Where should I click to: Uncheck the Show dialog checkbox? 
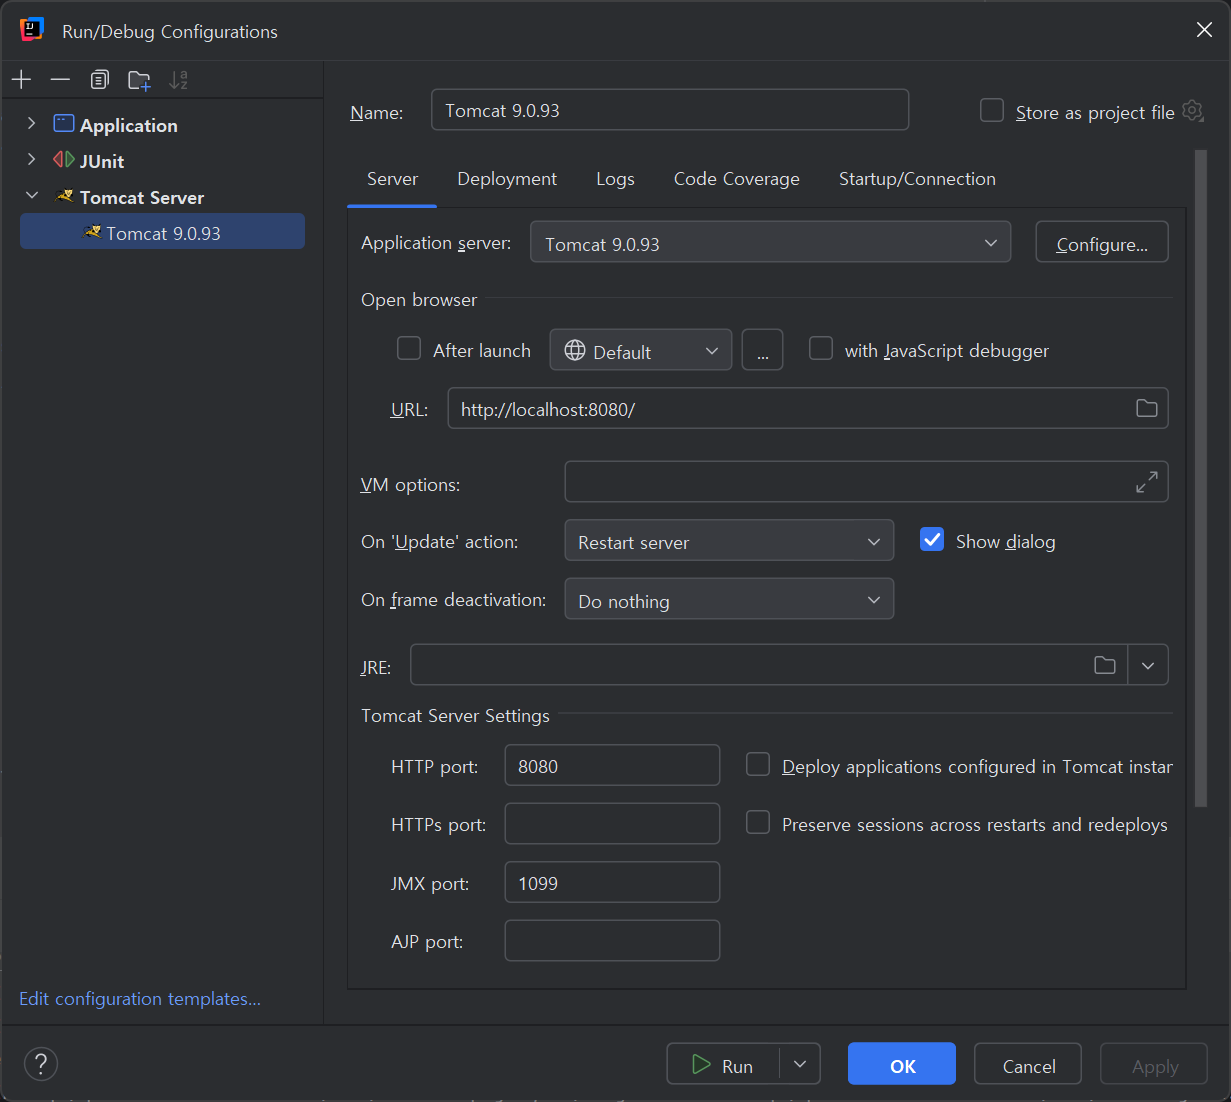click(932, 540)
